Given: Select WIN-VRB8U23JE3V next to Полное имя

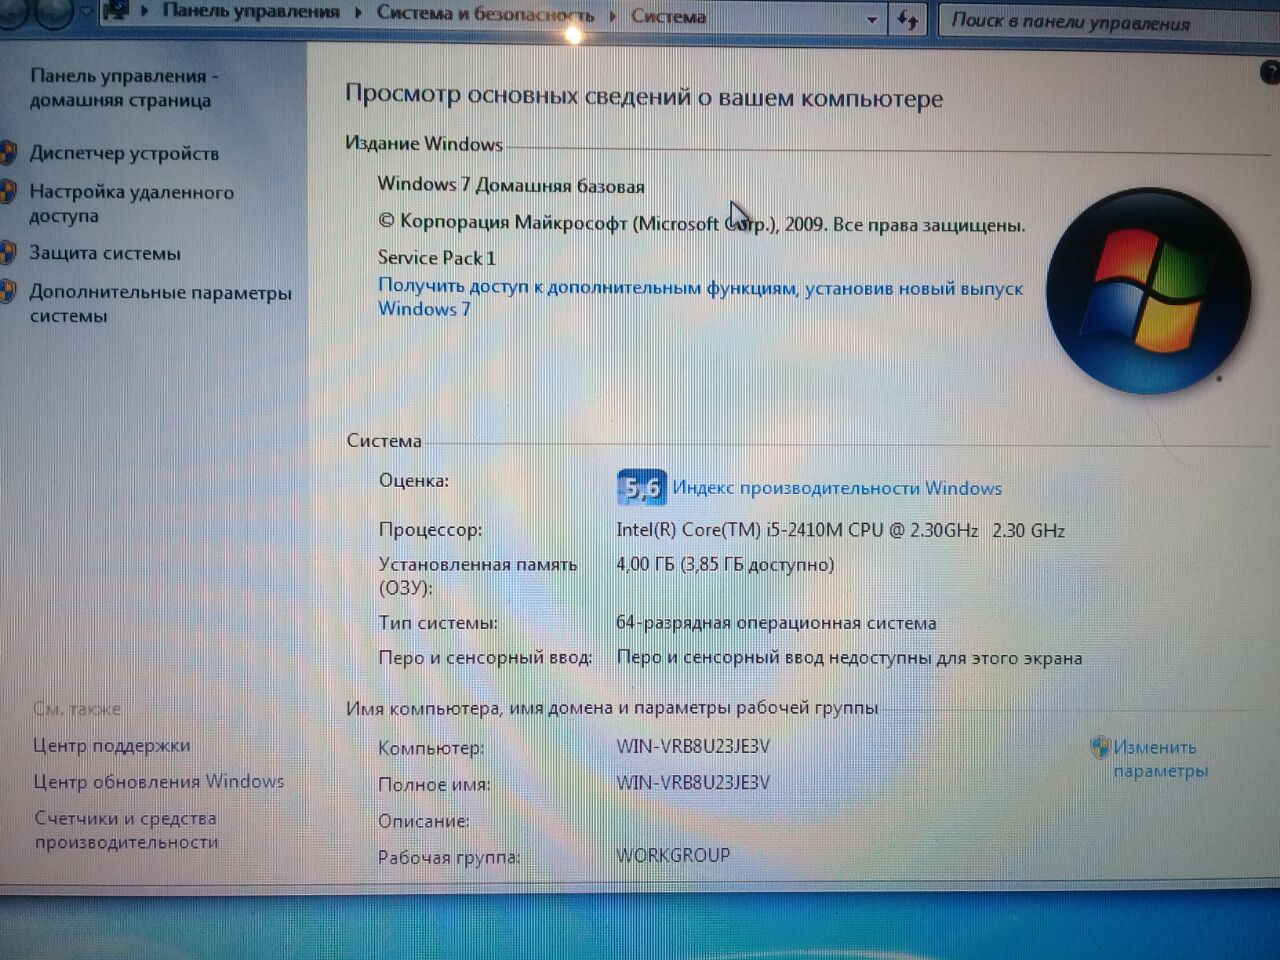Looking at the screenshot, I should pos(693,783).
